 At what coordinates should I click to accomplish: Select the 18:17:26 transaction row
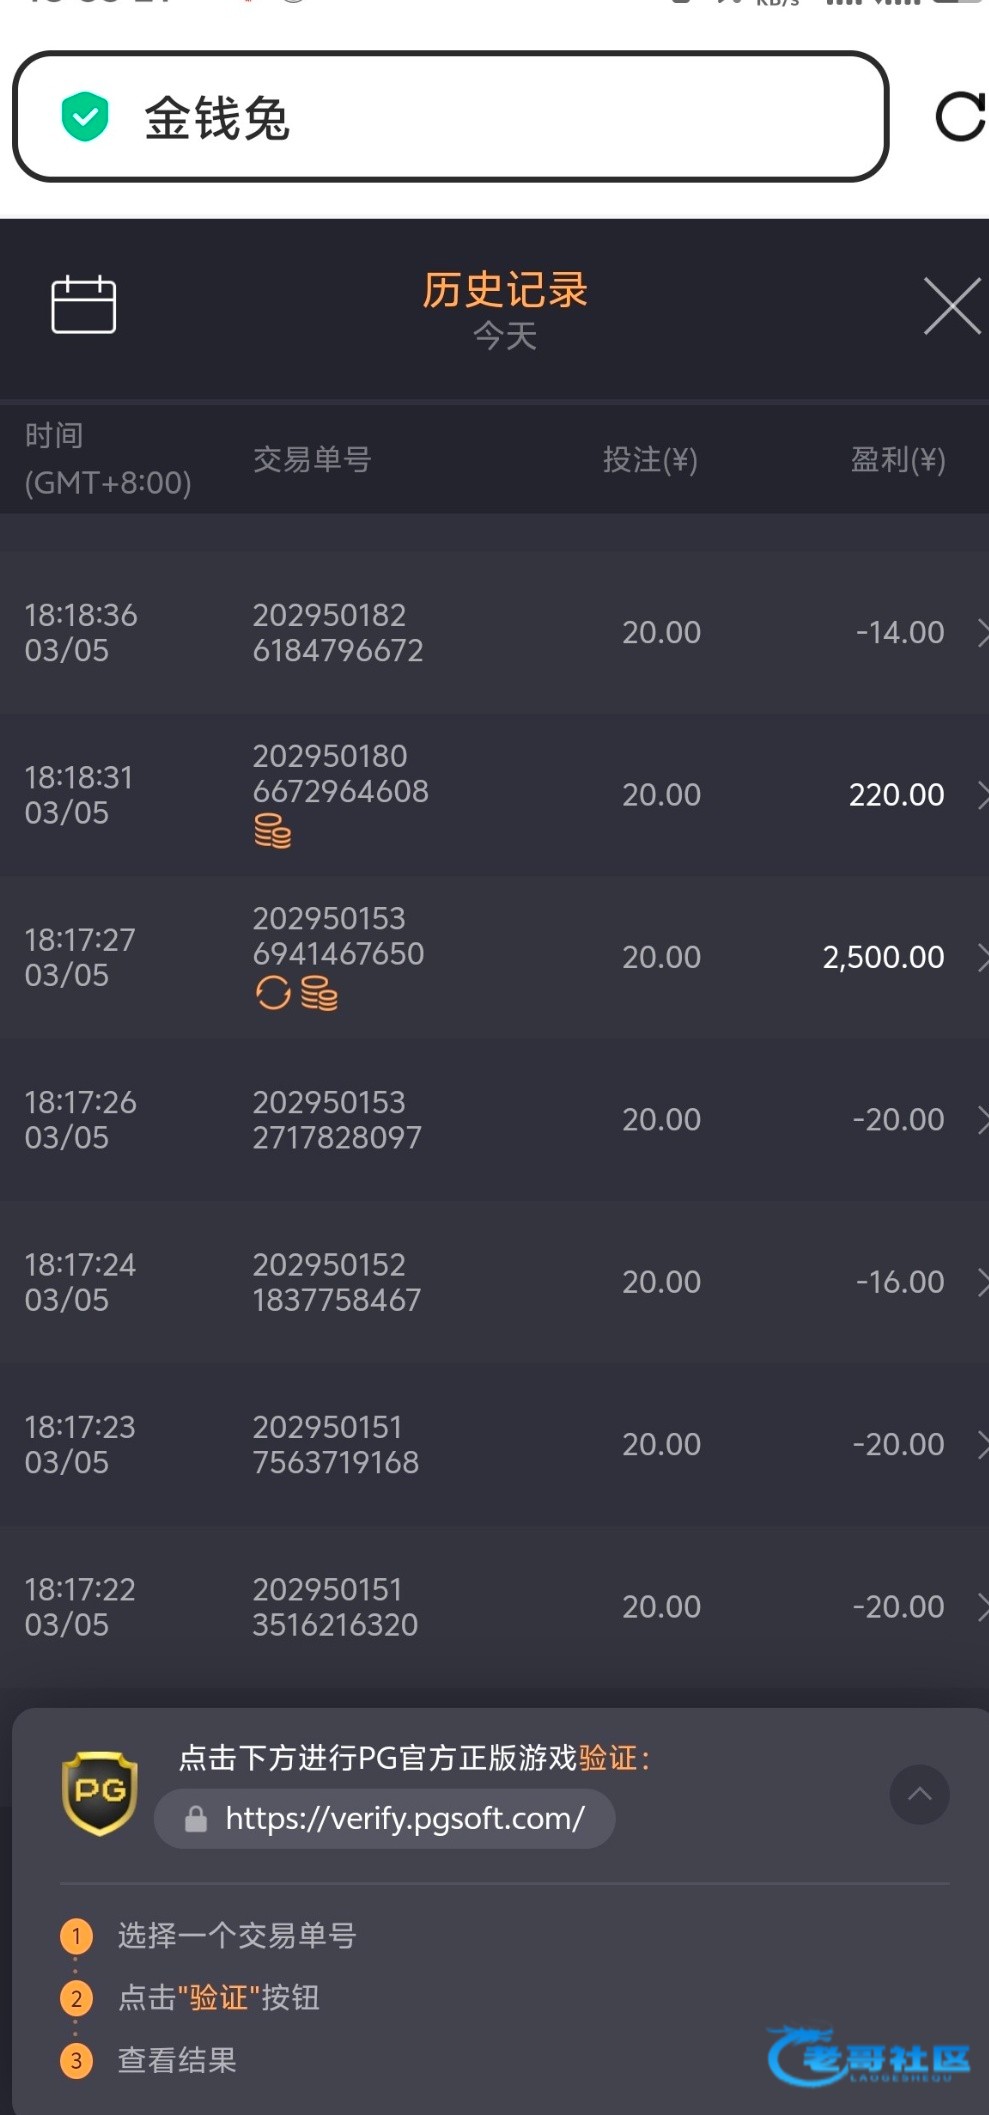pos(494,1120)
